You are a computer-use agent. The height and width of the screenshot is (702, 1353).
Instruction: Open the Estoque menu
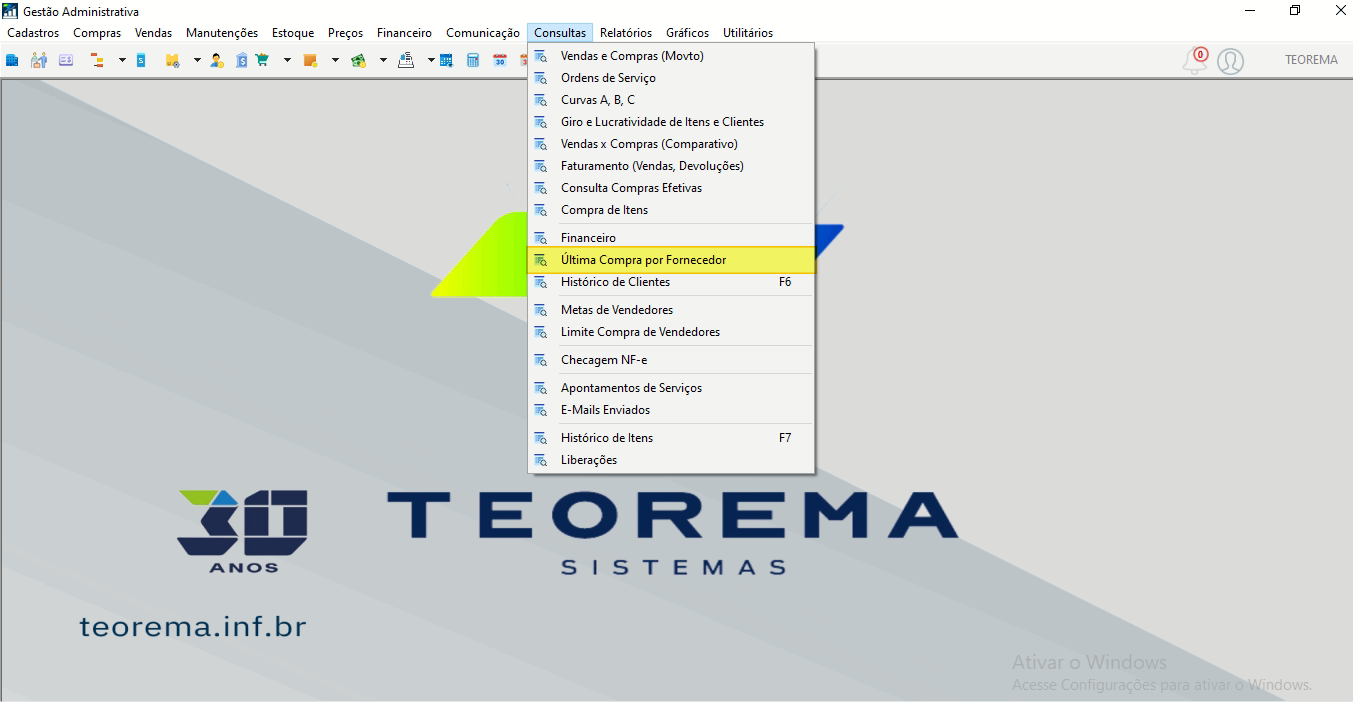[x=293, y=33]
